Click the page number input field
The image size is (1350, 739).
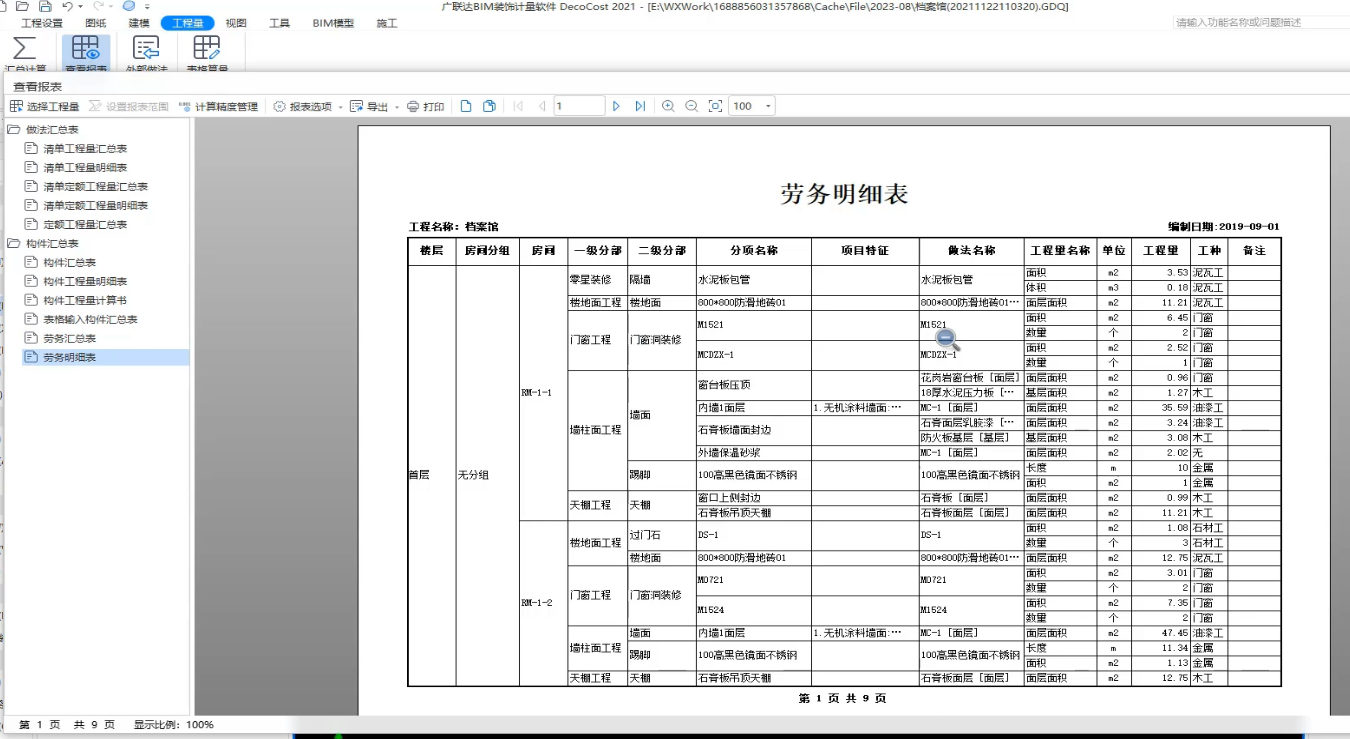click(578, 106)
